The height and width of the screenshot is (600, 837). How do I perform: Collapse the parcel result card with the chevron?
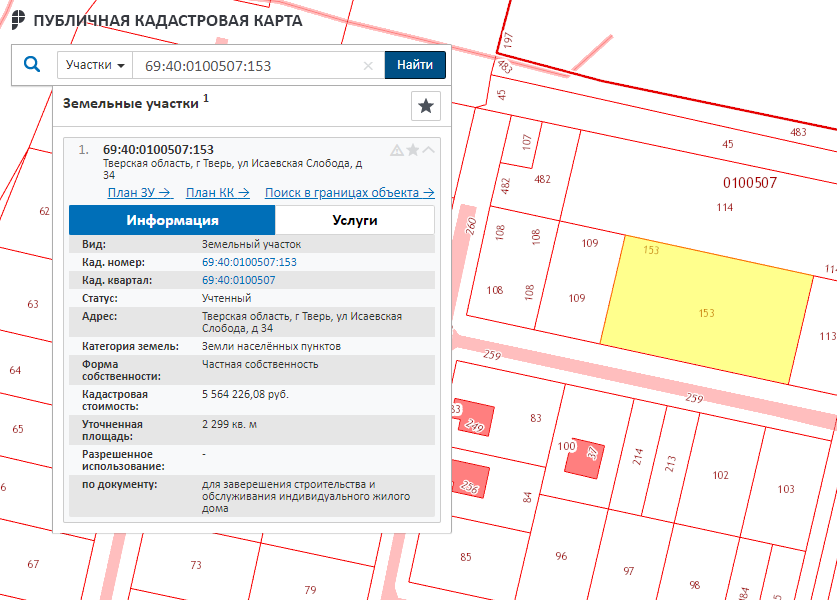[x=429, y=150]
